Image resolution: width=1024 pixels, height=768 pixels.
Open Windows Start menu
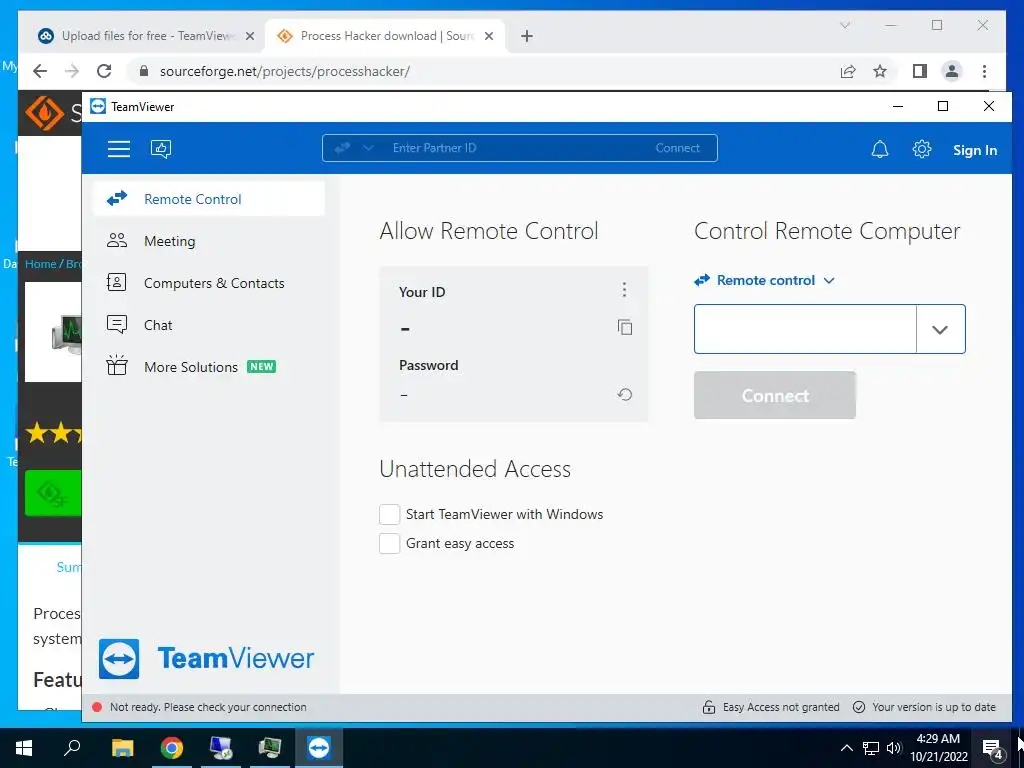click(24, 748)
